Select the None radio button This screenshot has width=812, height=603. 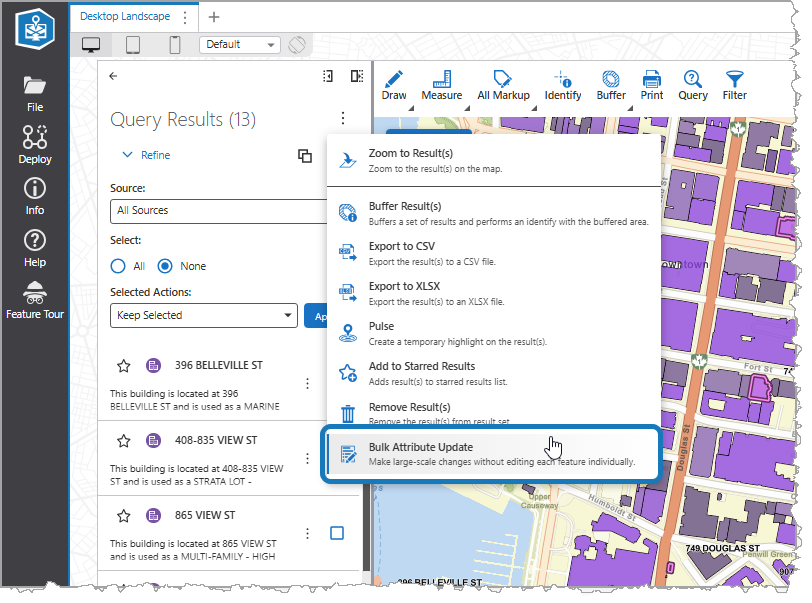166,266
